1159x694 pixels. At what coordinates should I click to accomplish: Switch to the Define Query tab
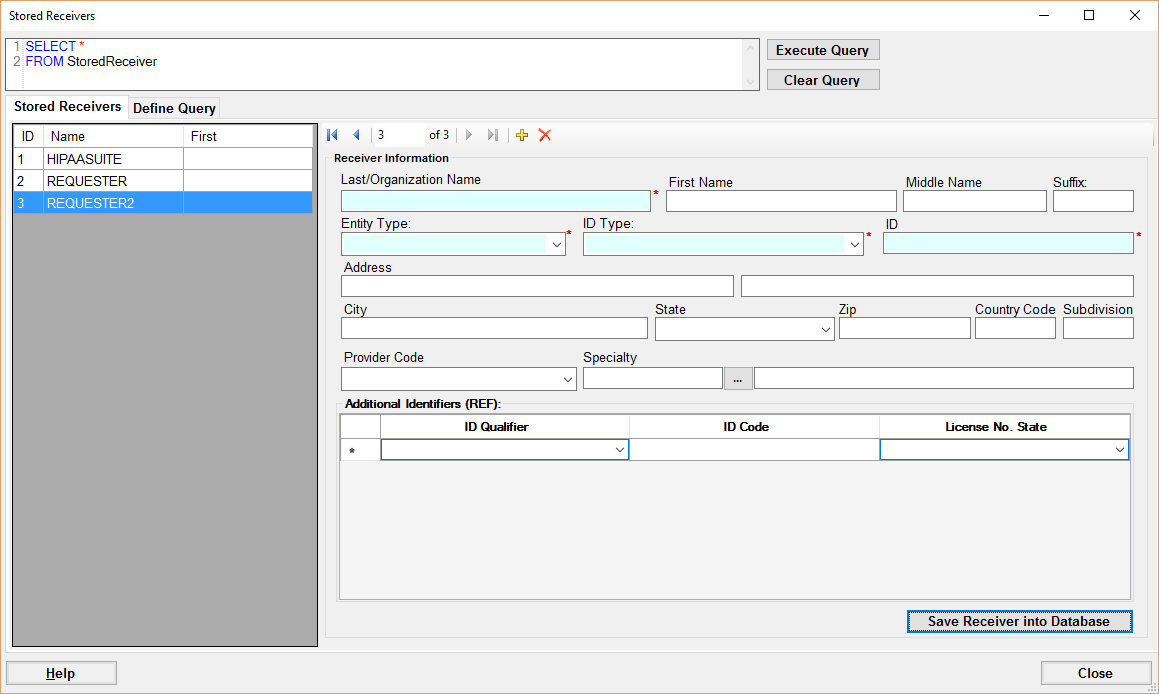(x=174, y=108)
